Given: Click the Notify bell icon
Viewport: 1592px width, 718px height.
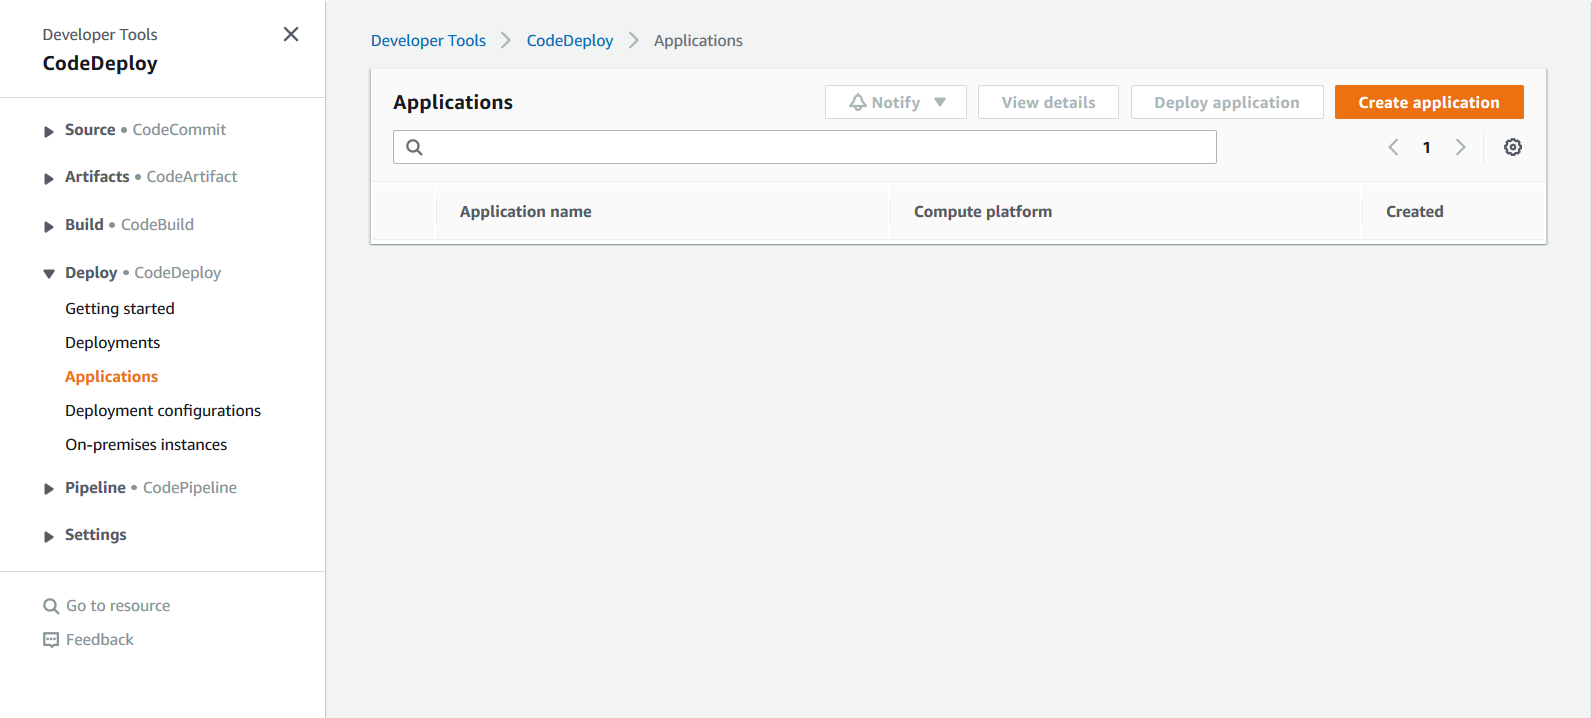Looking at the screenshot, I should coord(858,102).
